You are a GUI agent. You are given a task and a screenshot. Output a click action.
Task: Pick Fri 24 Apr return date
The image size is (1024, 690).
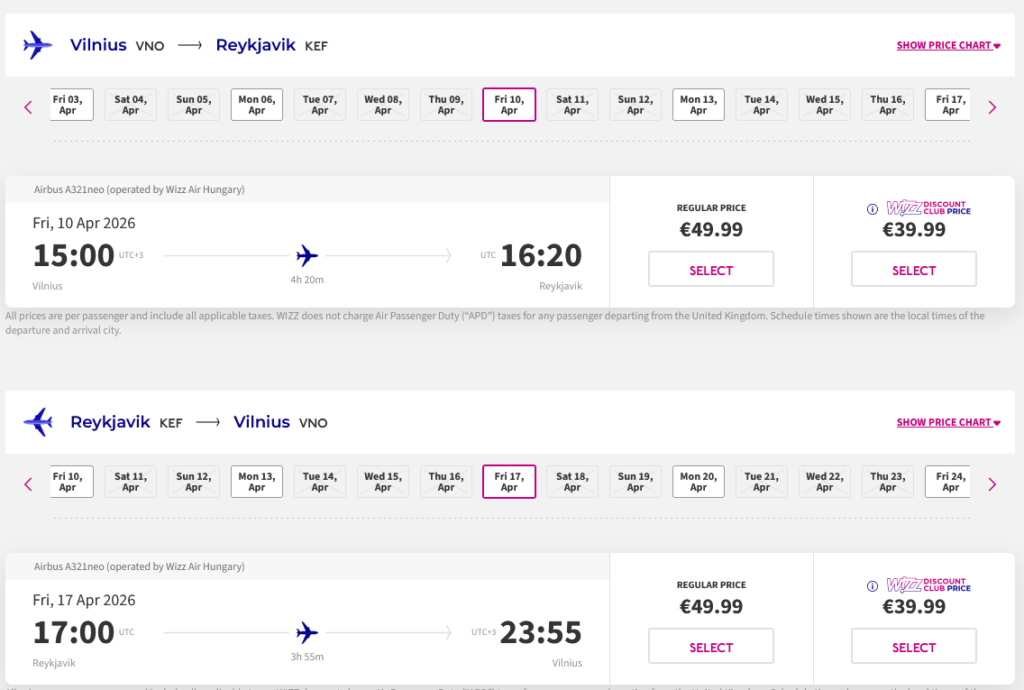tap(950, 482)
